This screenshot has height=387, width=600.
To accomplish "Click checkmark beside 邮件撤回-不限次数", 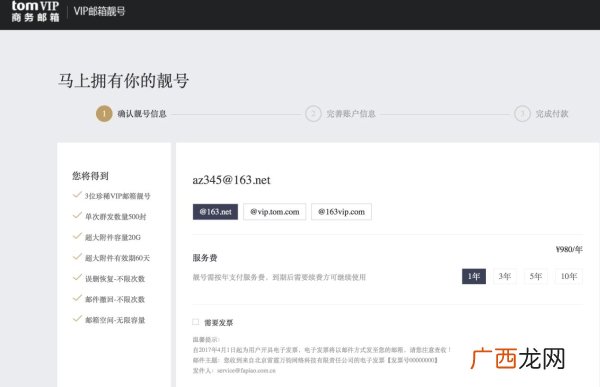I will [x=77, y=298].
